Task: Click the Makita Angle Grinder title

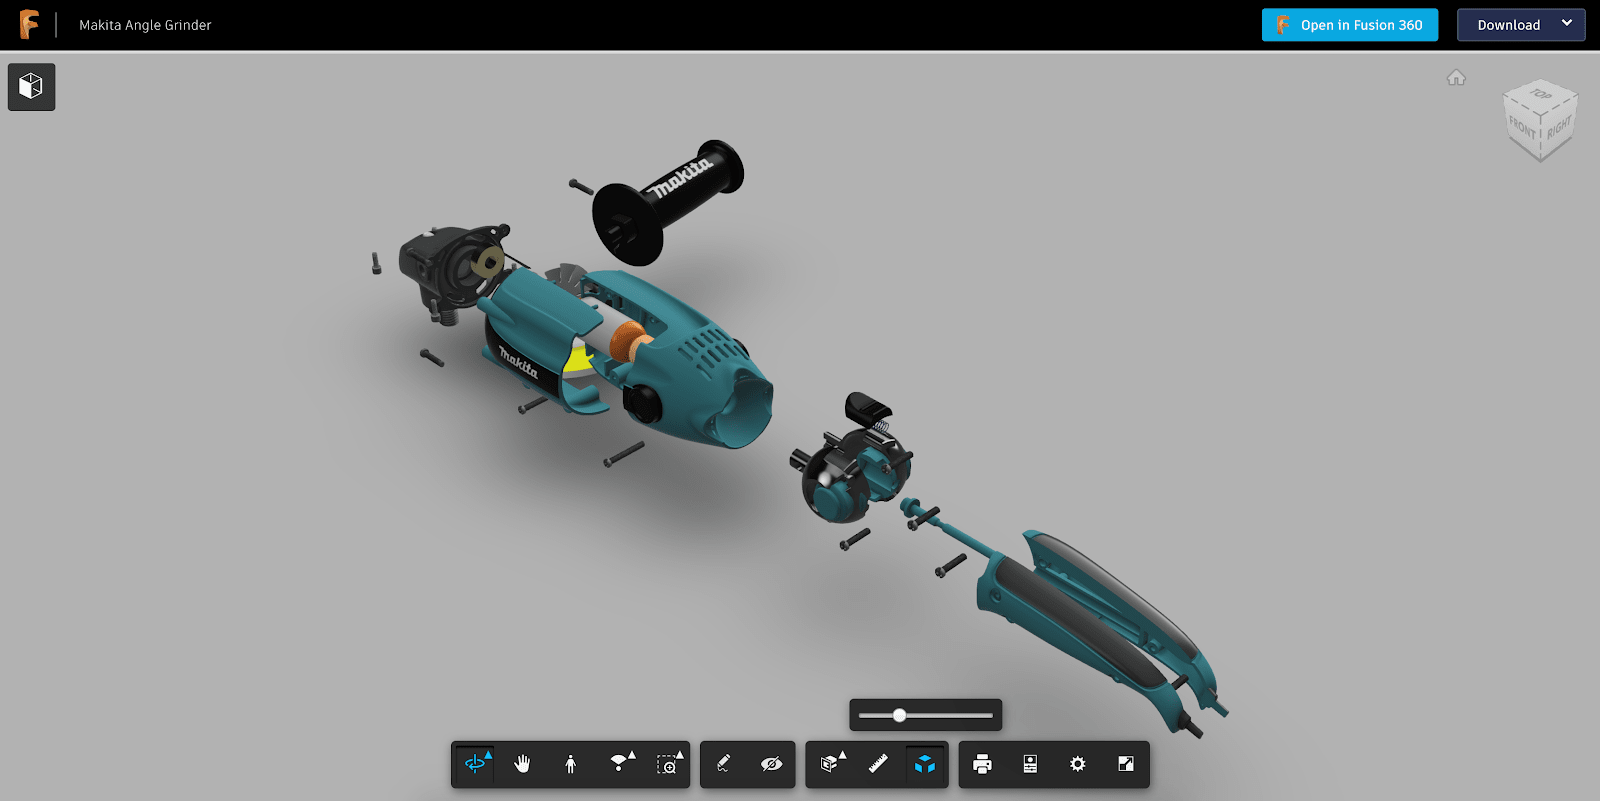Action: (145, 25)
